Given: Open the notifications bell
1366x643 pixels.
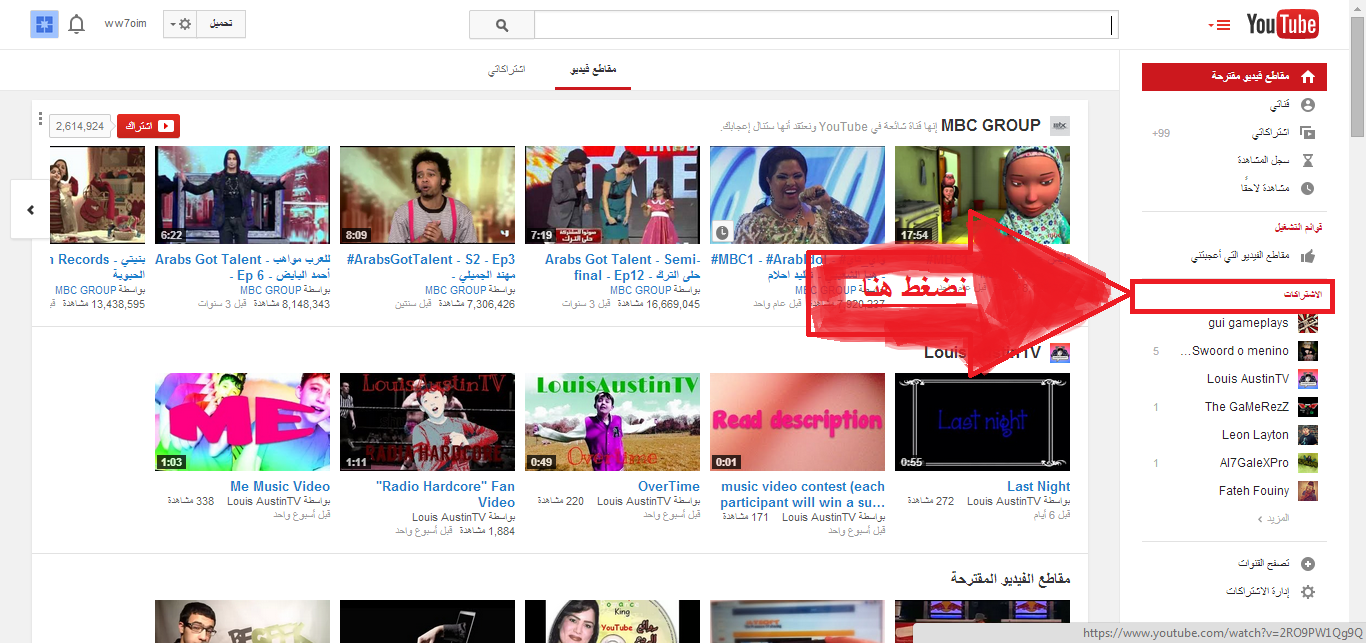Looking at the screenshot, I should (77, 24).
